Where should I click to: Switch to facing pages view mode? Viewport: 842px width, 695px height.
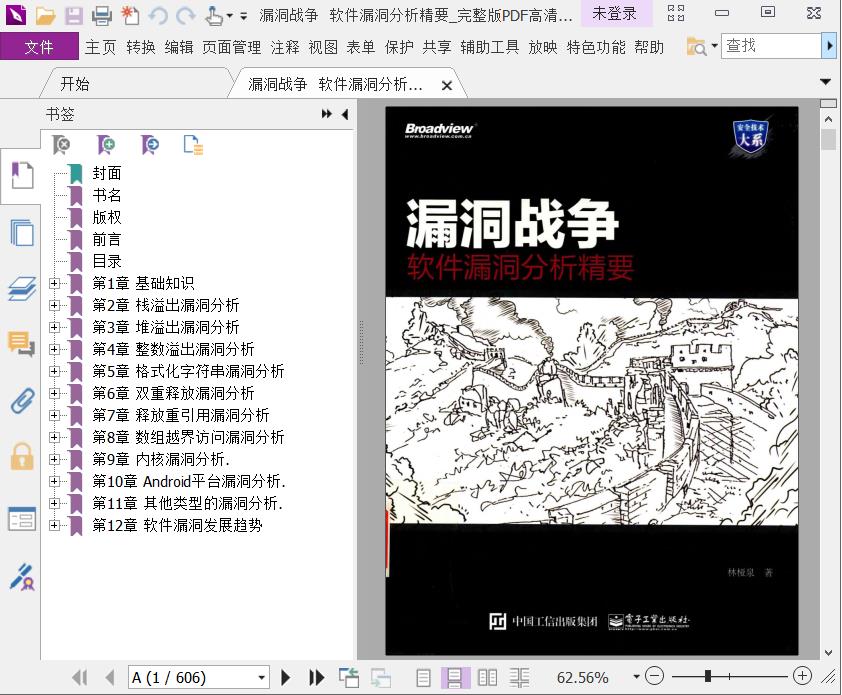(x=487, y=678)
